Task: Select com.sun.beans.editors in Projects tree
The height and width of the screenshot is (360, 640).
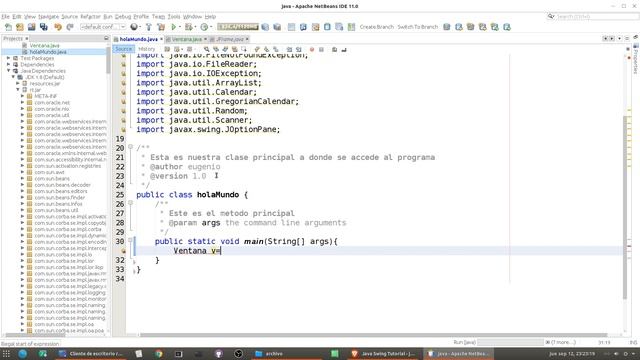Action: pyautogui.click(x=61, y=191)
